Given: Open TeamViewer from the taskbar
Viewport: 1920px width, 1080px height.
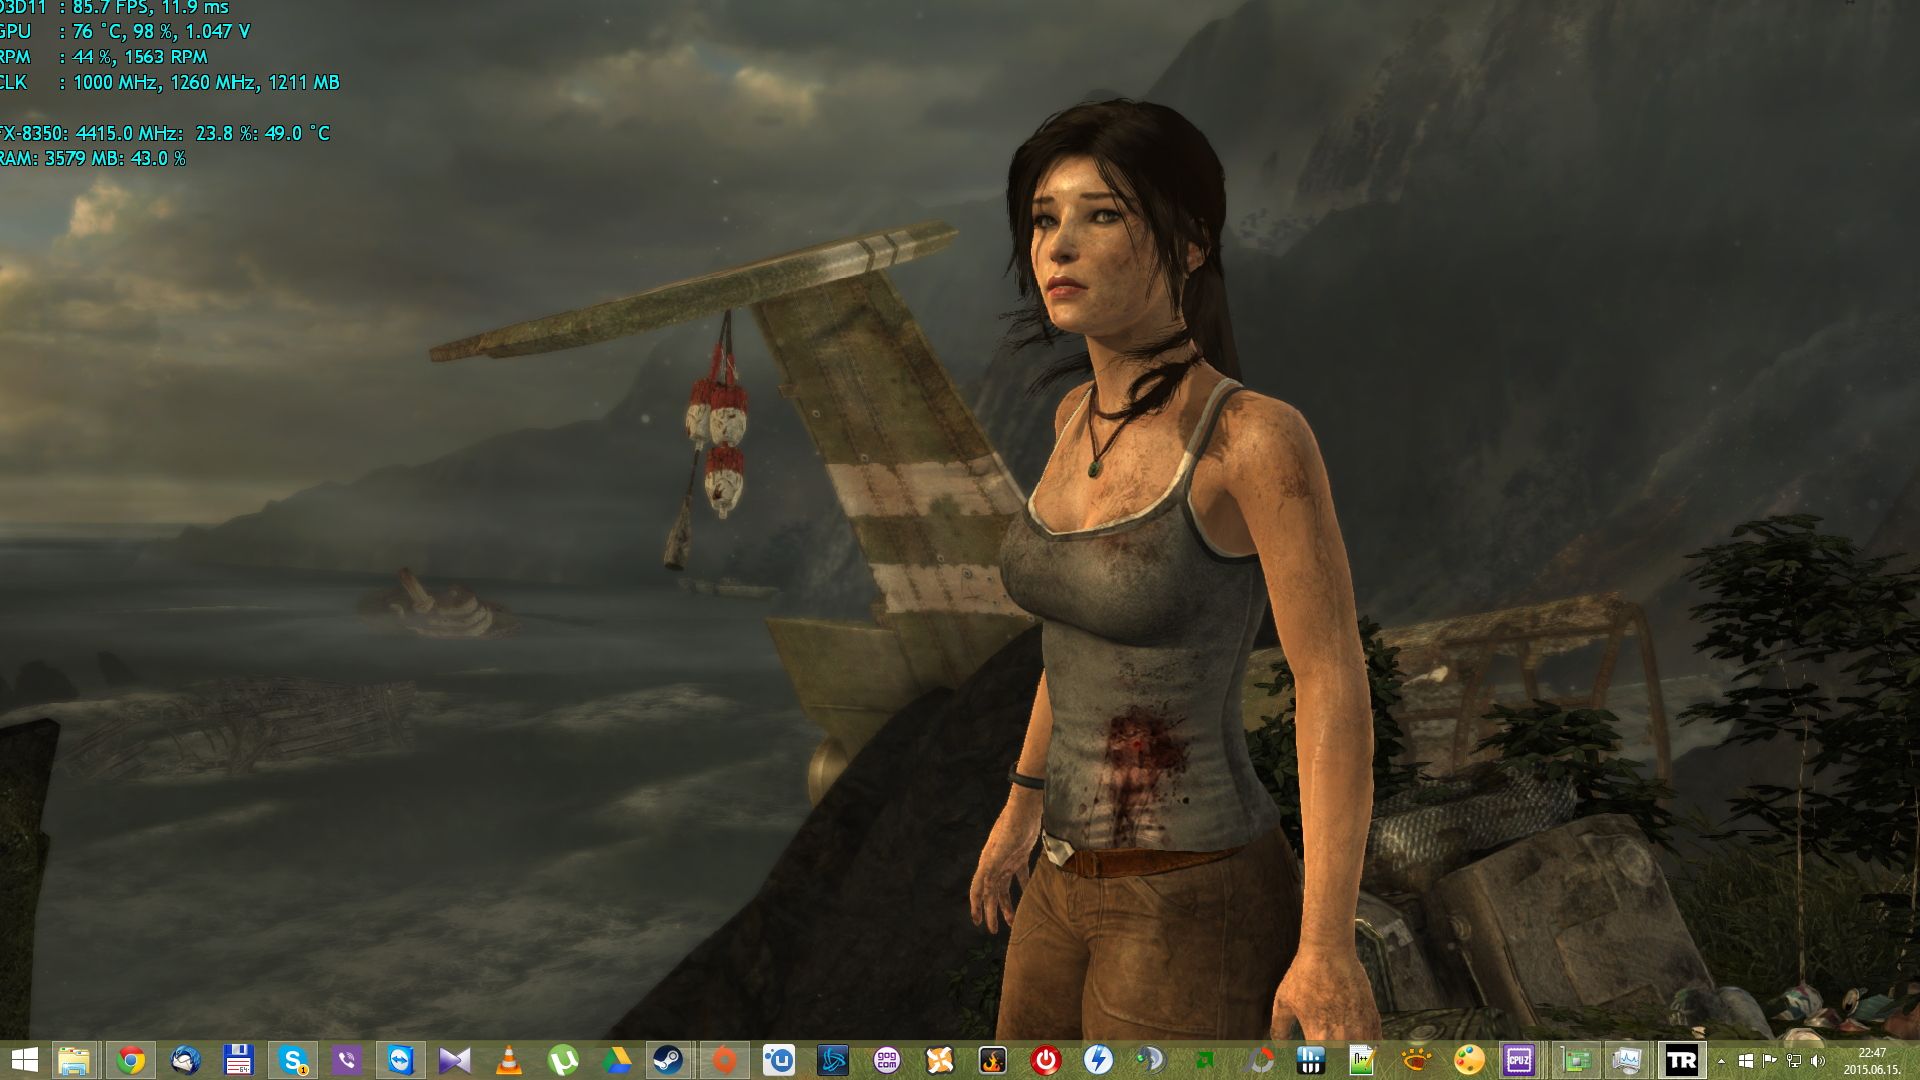Looking at the screenshot, I should tap(401, 1060).
